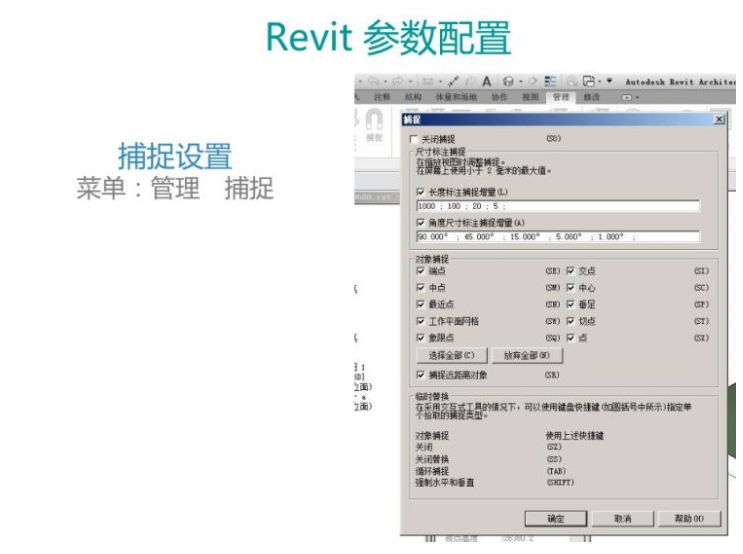
Task: Click the Redo icon in quick access toolbar
Action: 397,82
